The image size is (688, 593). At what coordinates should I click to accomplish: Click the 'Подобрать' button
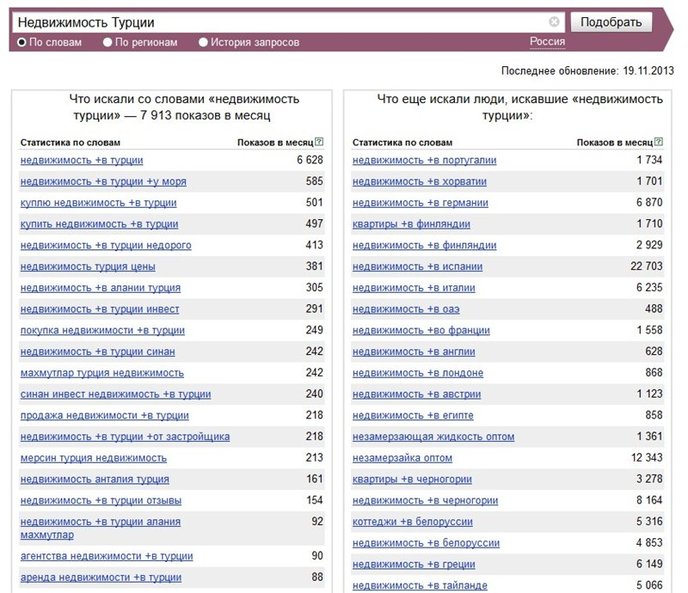point(611,22)
